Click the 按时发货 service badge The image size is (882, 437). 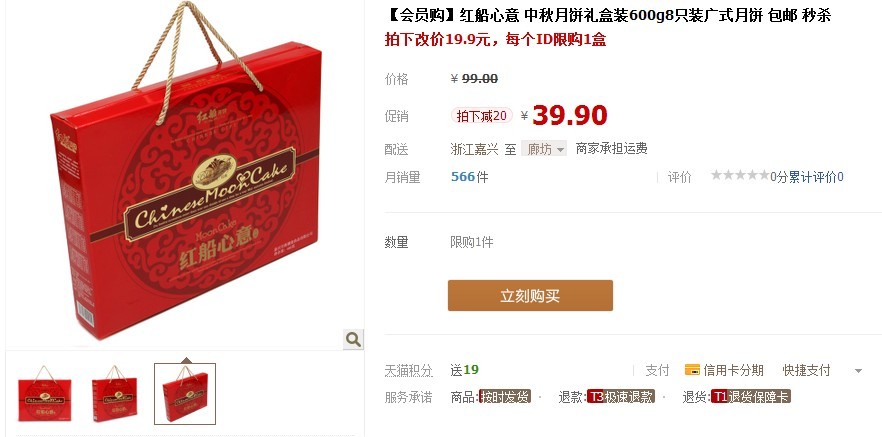505,397
